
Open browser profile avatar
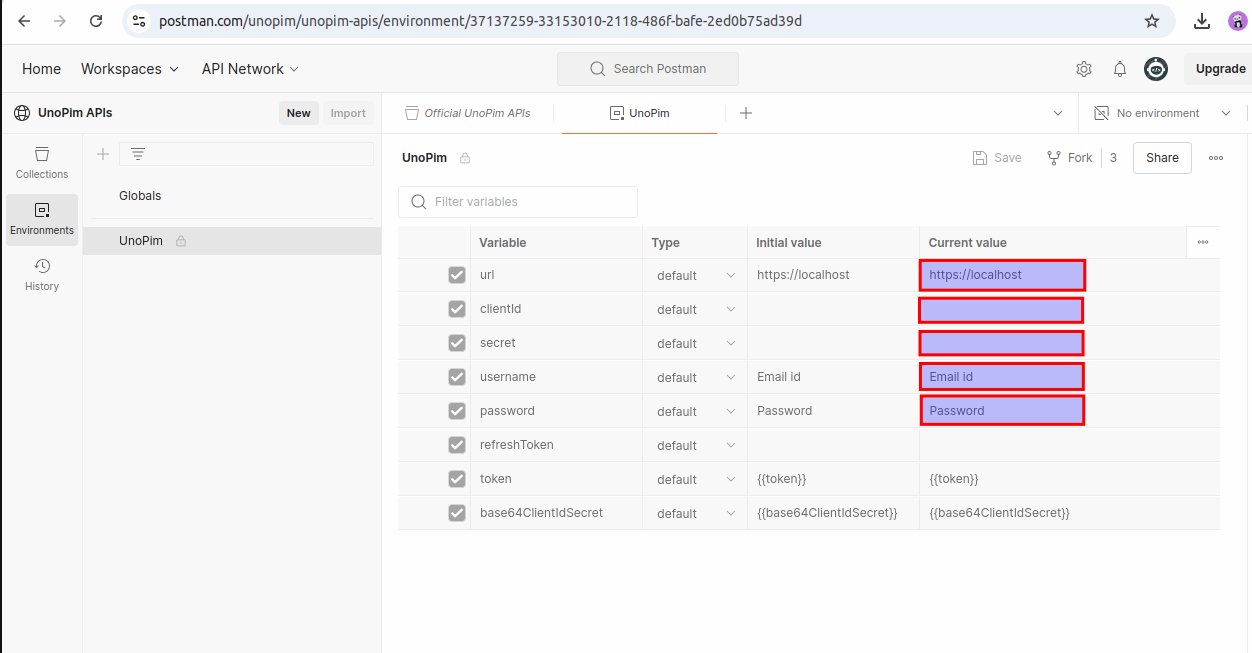pyautogui.click(x=1237, y=21)
